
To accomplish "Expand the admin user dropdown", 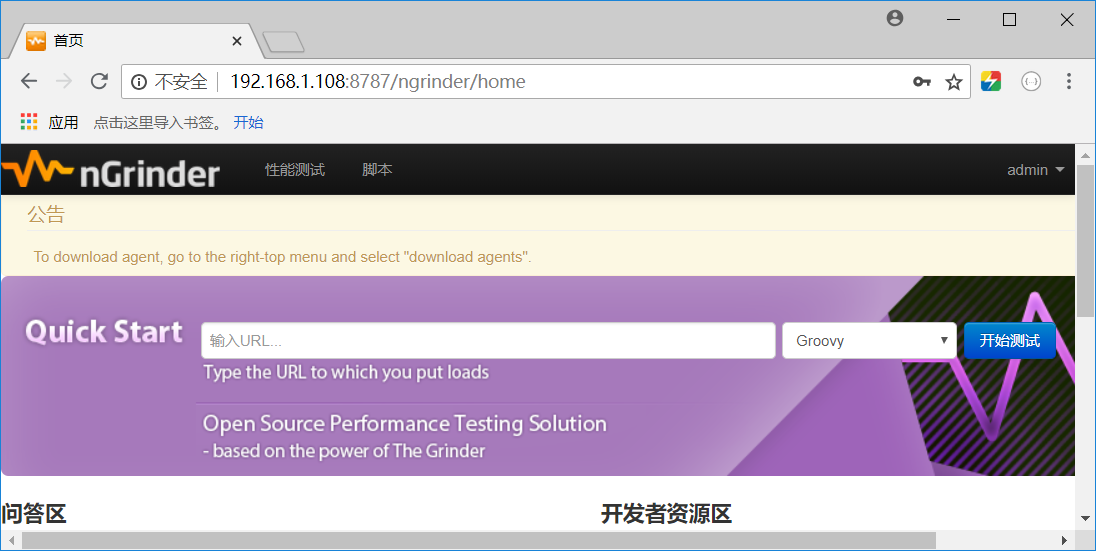I will pos(1035,170).
